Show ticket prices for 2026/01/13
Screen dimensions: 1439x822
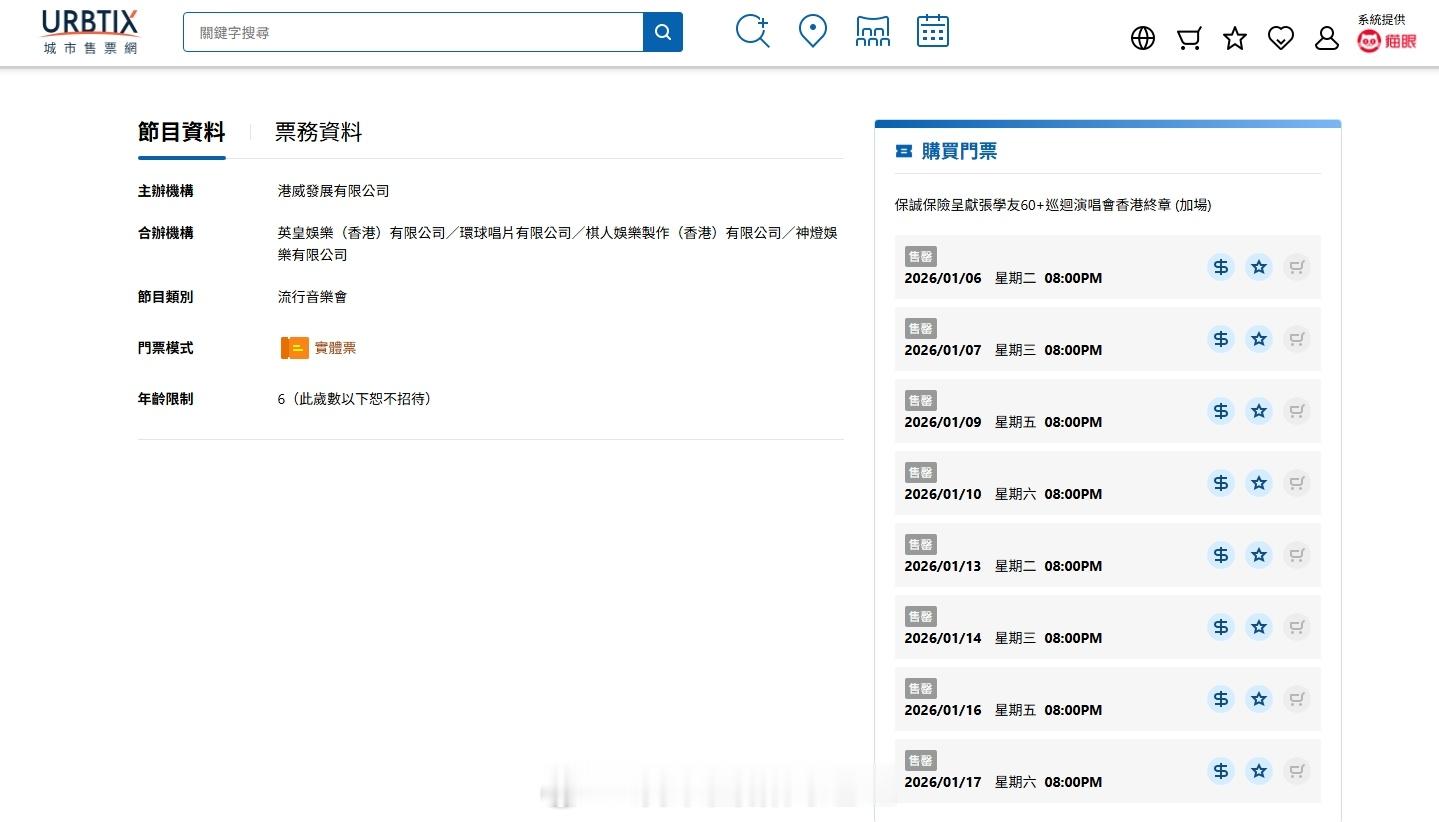[1221, 555]
